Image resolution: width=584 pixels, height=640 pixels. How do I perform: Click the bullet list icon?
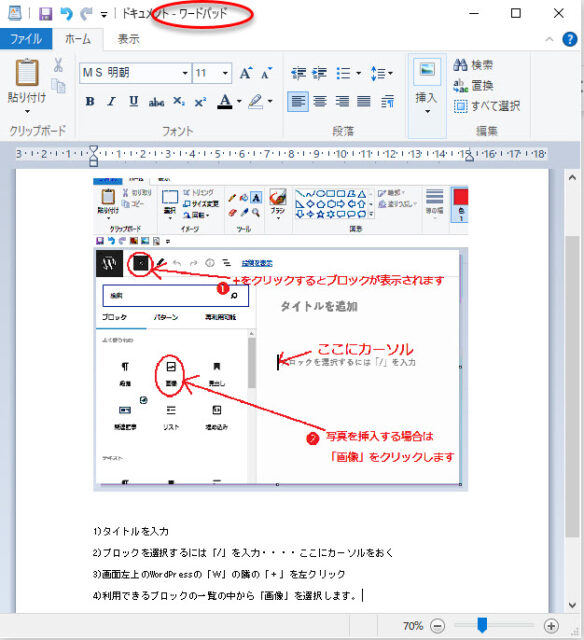coord(344,73)
